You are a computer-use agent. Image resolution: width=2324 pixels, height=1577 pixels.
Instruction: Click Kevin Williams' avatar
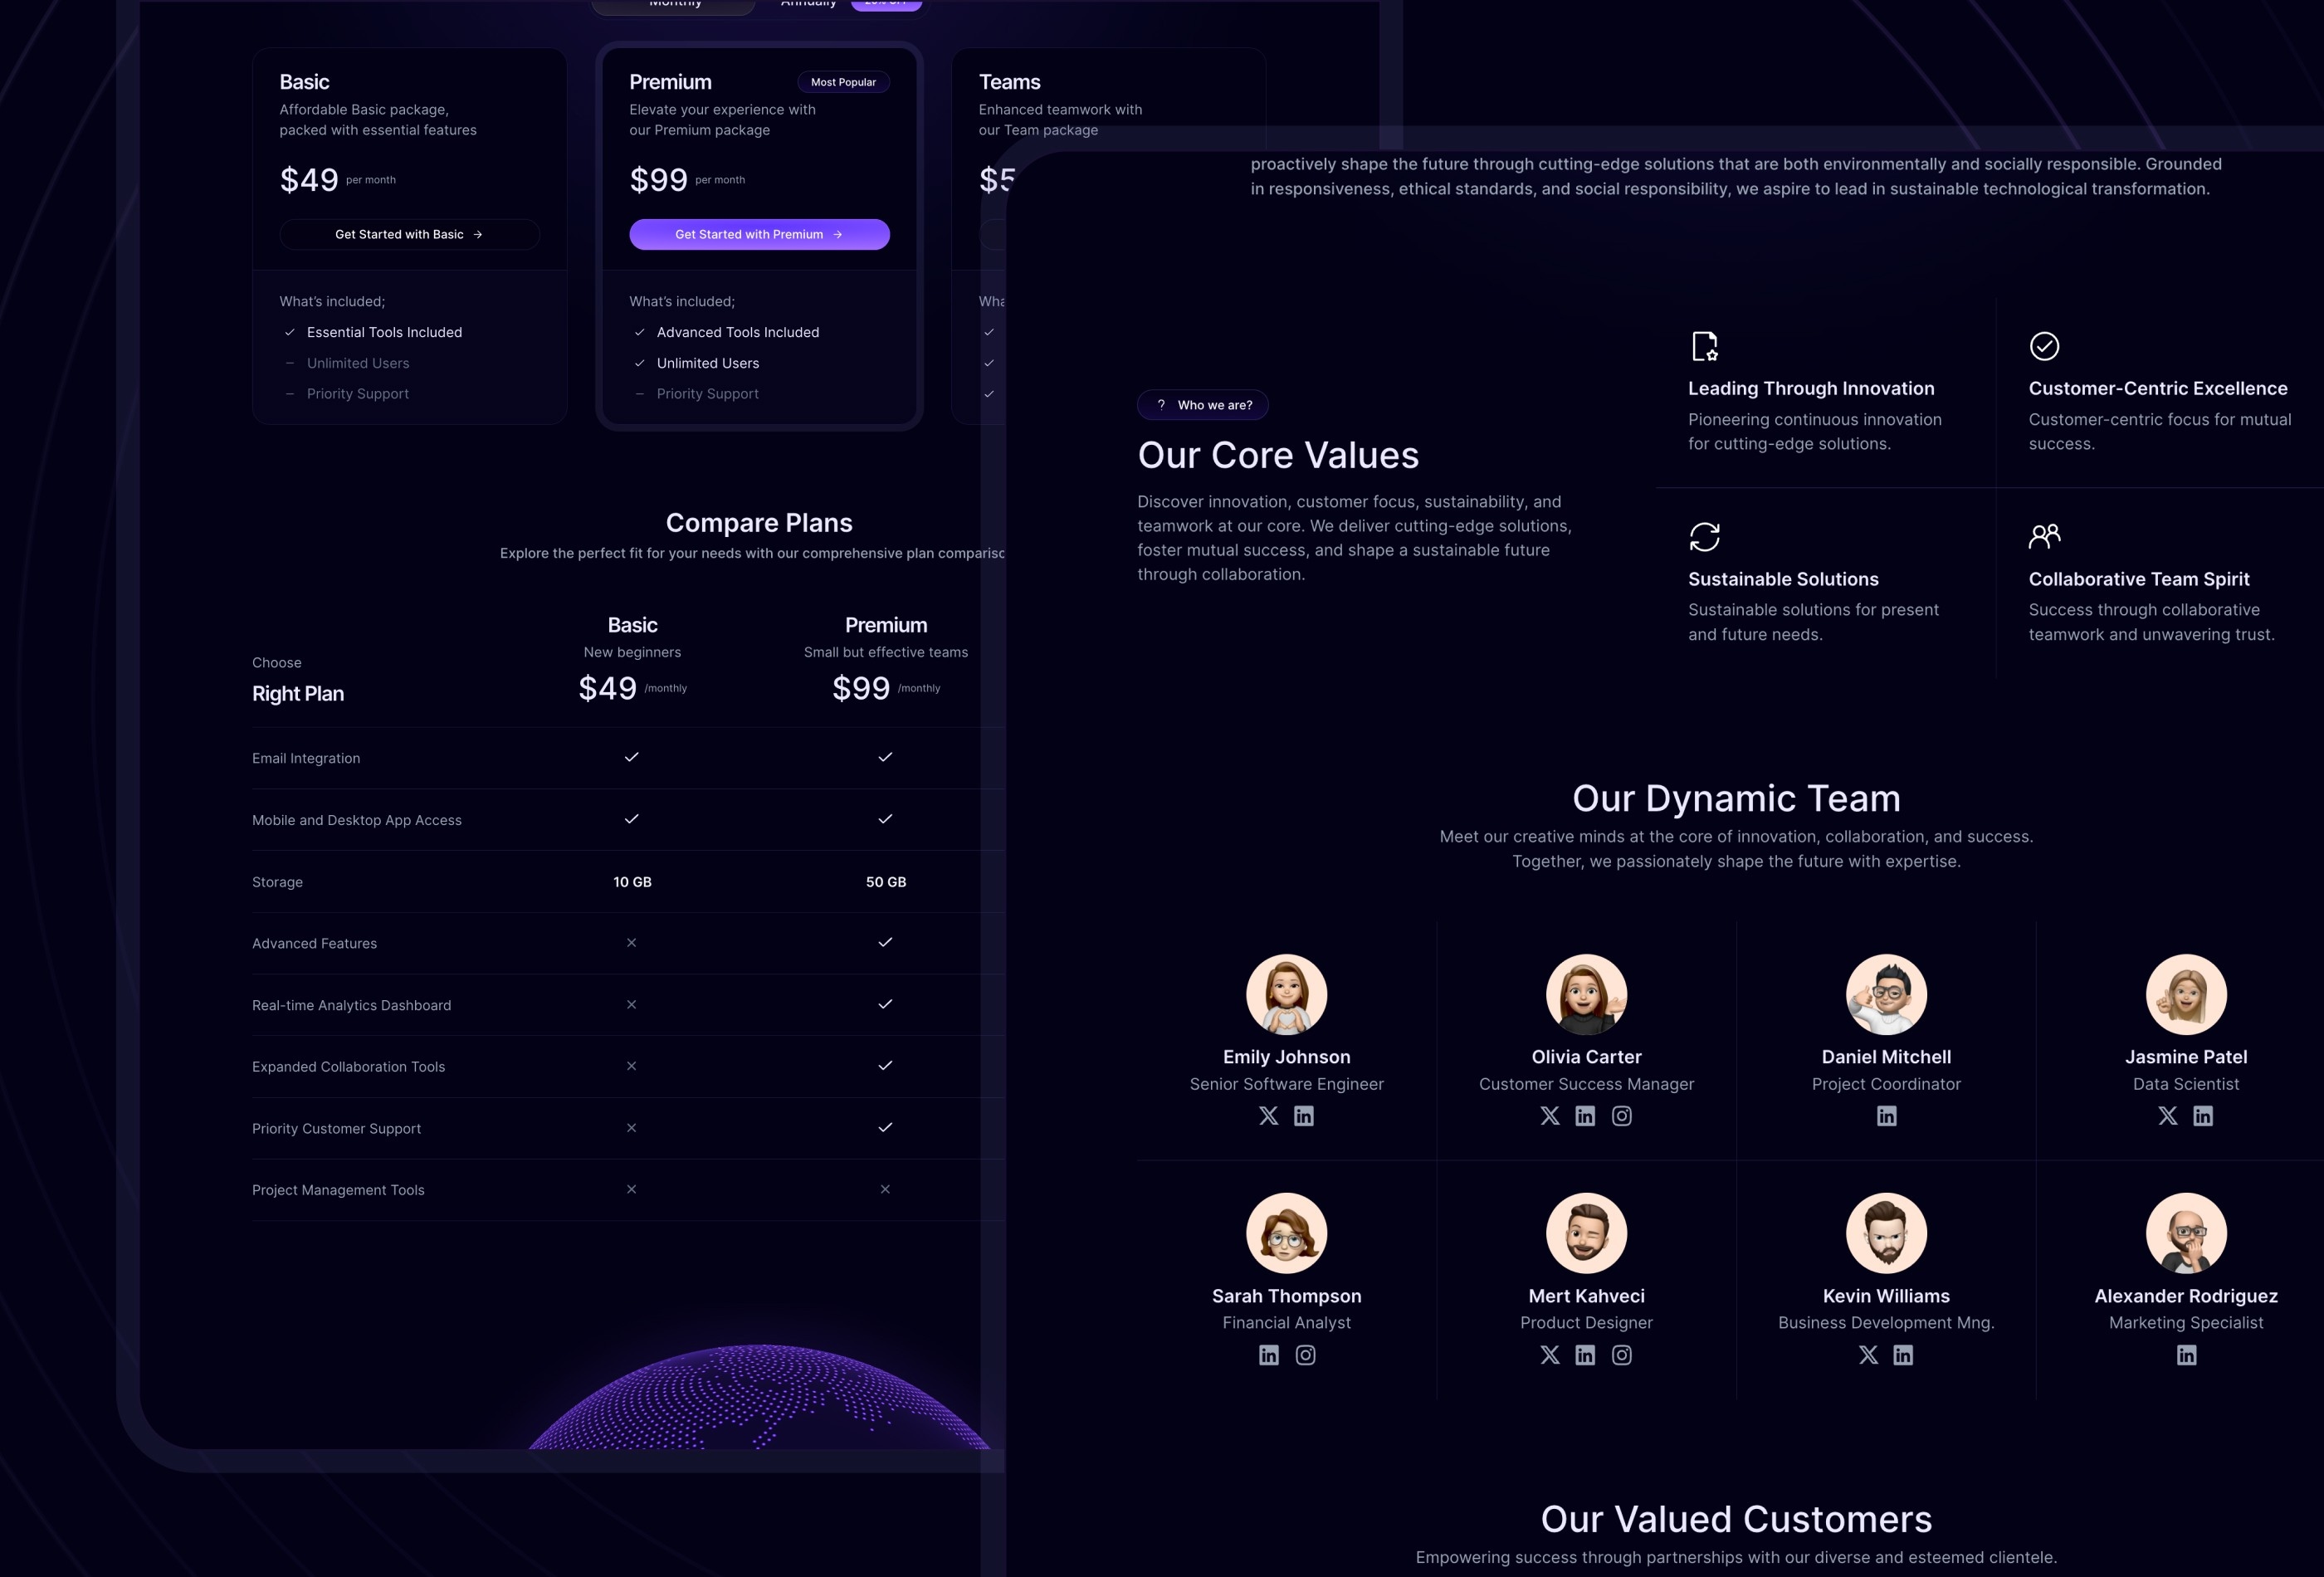[1886, 1233]
